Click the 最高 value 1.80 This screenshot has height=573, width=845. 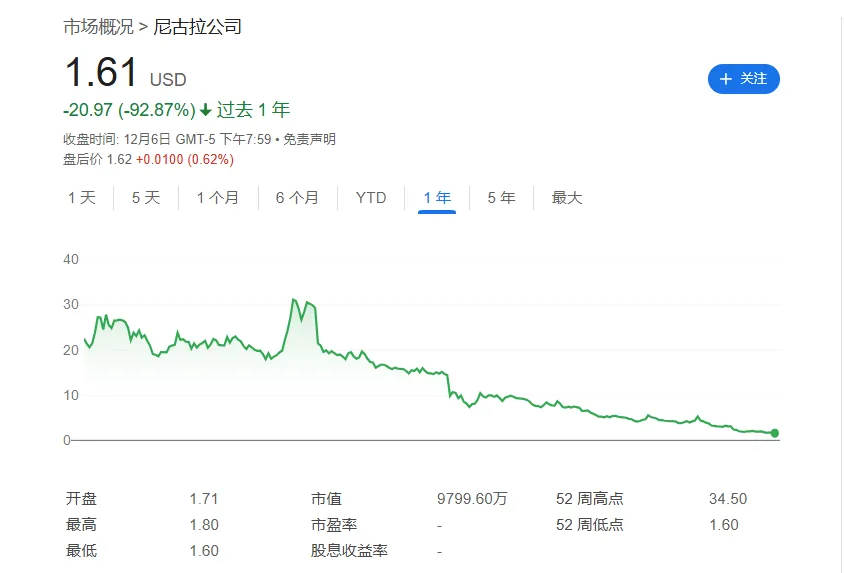point(204,524)
